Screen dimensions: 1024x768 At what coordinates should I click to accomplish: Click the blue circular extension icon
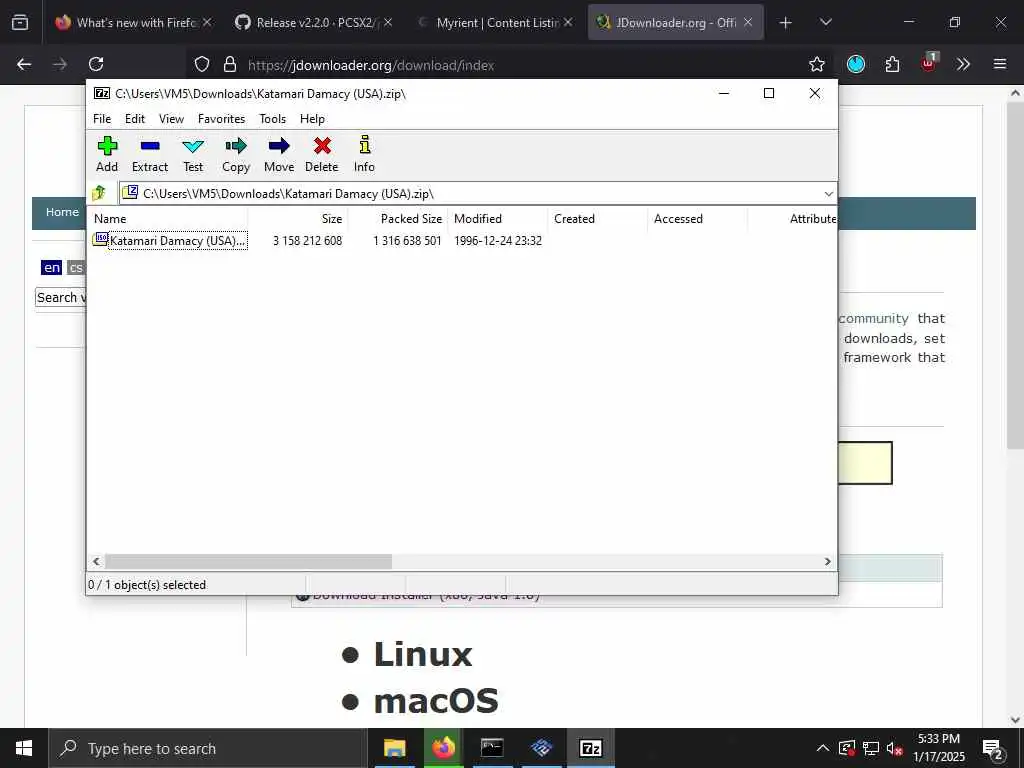click(856, 64)
